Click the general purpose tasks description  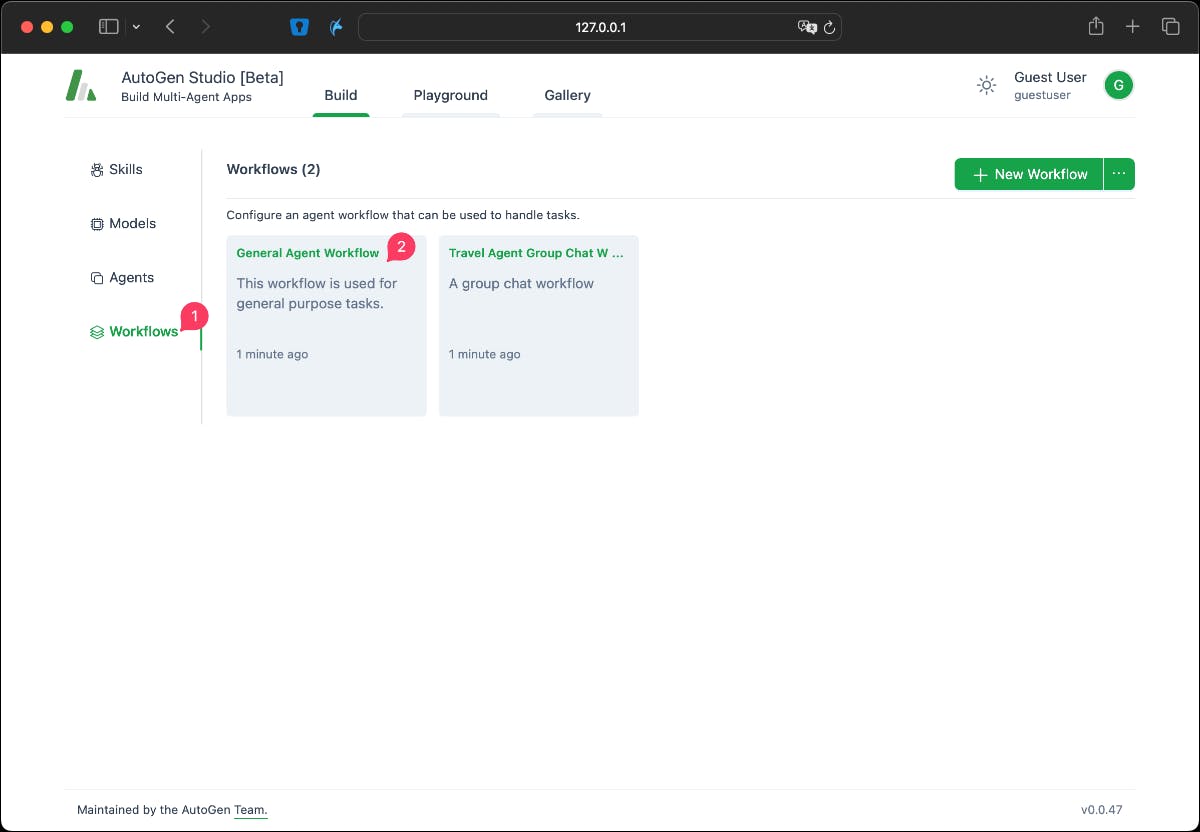point(317,294)
